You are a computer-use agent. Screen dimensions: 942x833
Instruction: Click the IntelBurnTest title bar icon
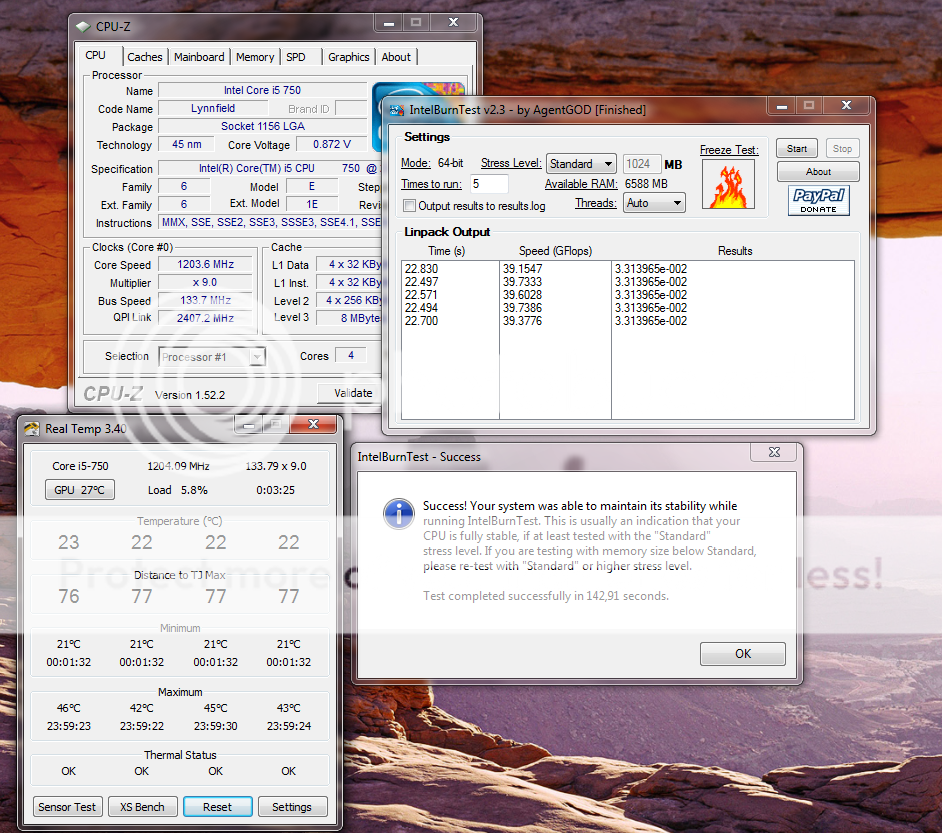pyautogui.click(x=395, y=109)
